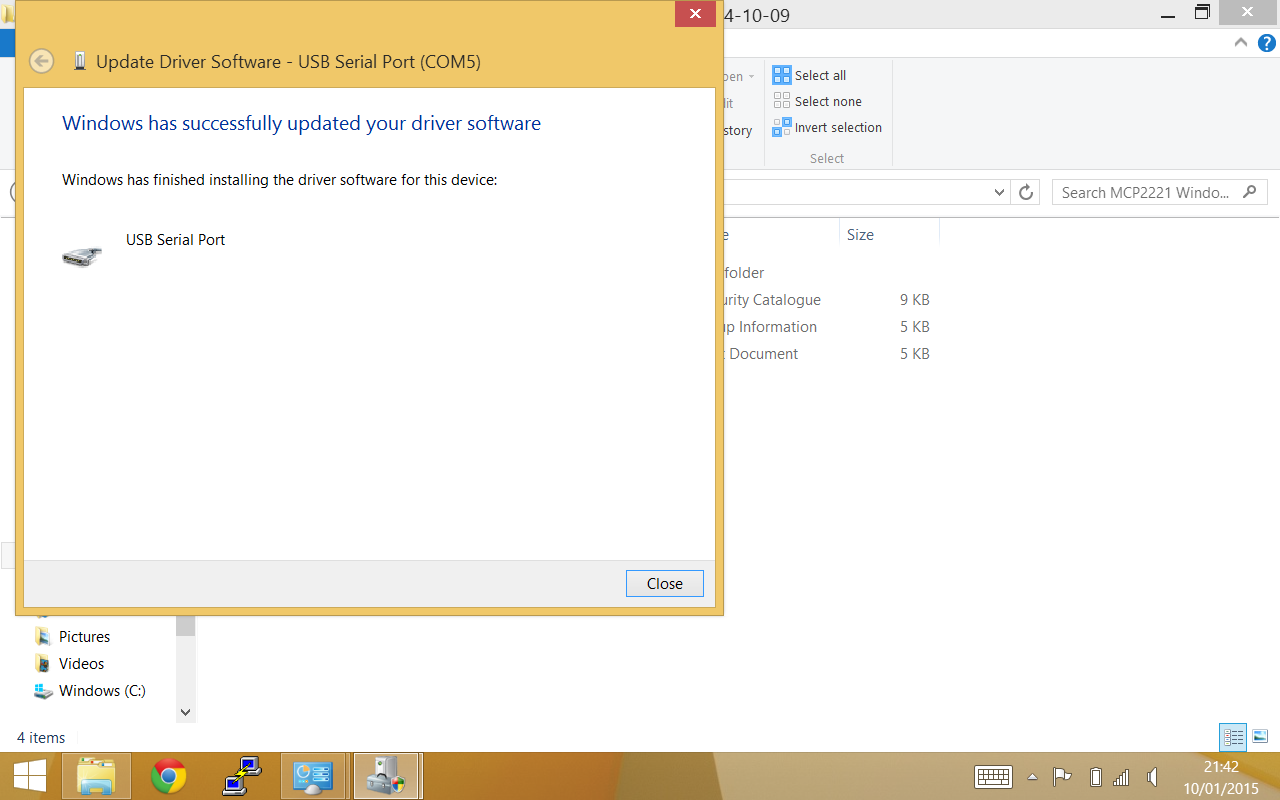Collapse the ribbon using the chevron
This screenshot has height=800, width=1280.
click(x=1240, y=44)
